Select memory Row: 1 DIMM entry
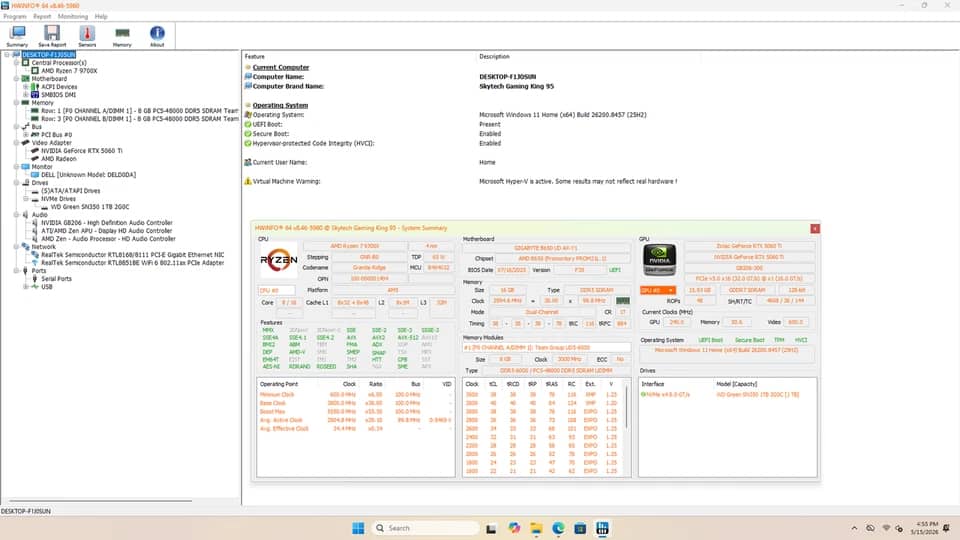This screenshot has width=960, height=540. coord(140,110)
